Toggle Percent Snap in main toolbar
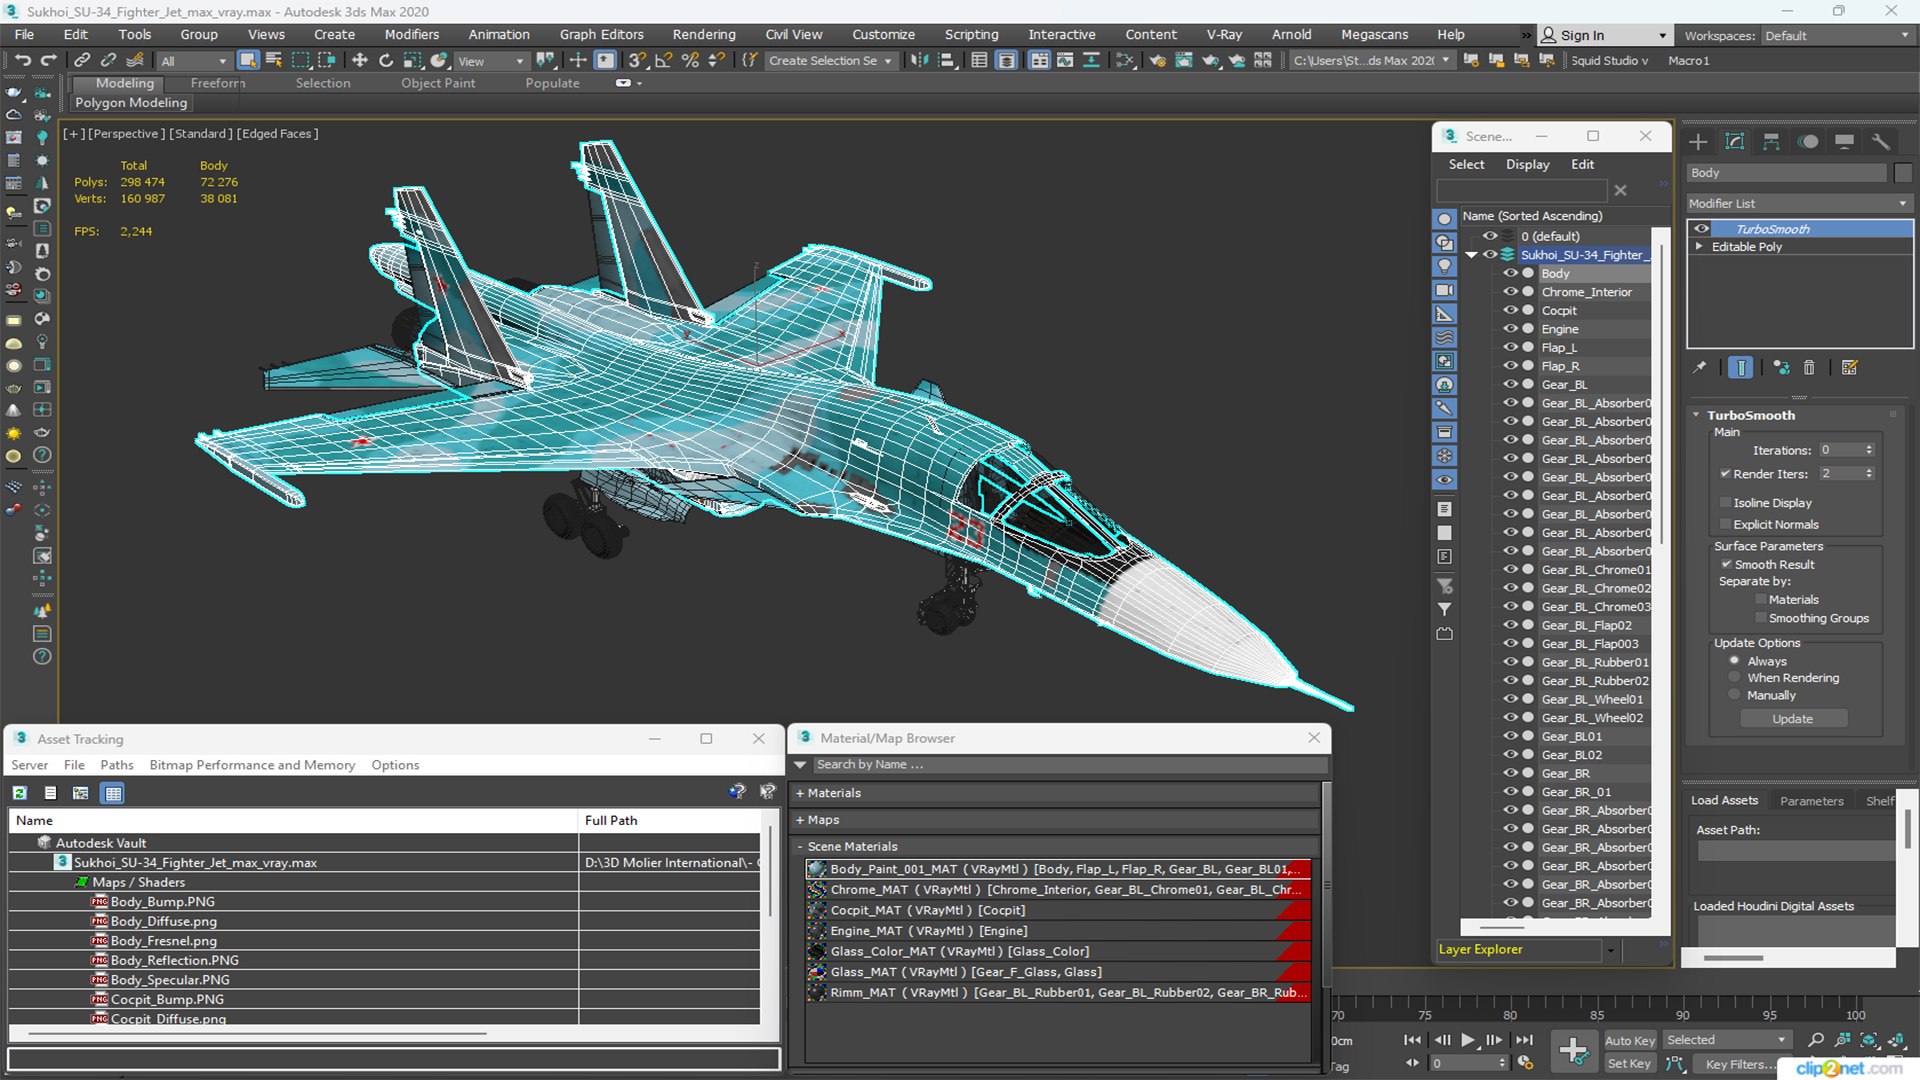Screen dimensions: 1920x1080 689,61
